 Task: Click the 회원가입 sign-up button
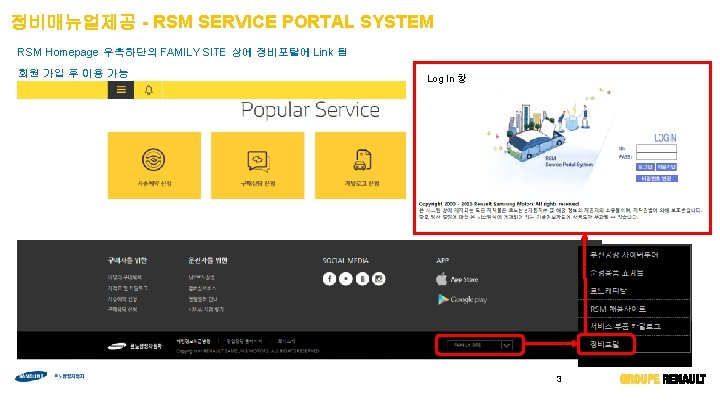click(666, 167)
